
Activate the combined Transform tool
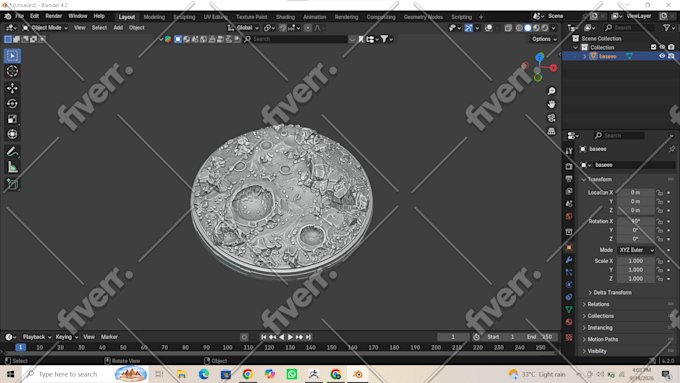pyautogui.click(x=12, y=134)
